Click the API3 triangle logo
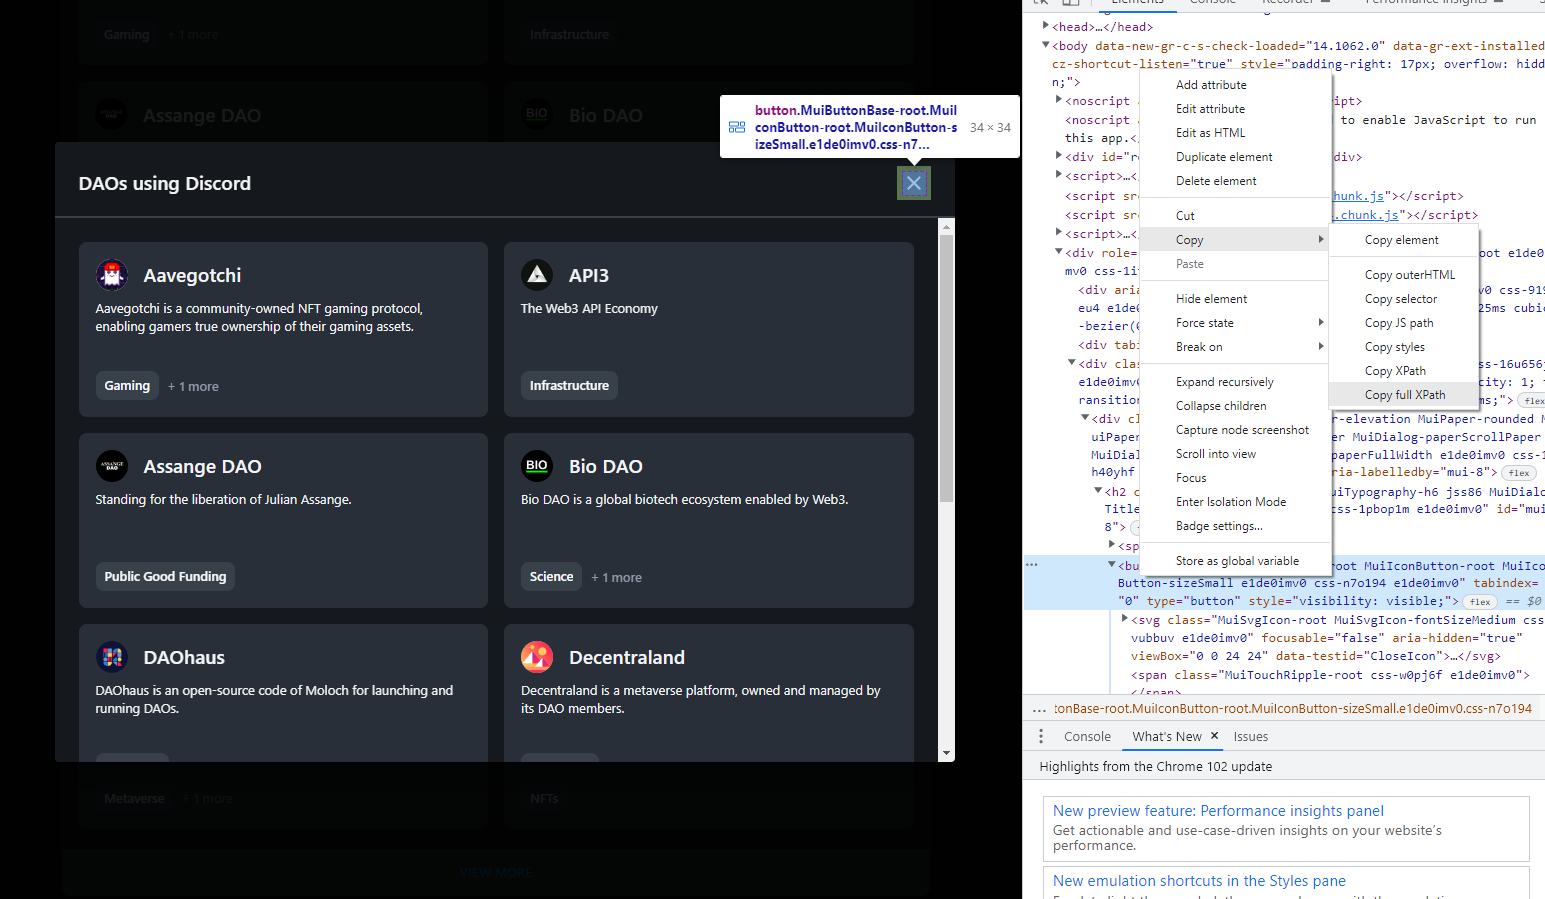The width and height of the screenshot is (1545, 899). tap(537, 275)
